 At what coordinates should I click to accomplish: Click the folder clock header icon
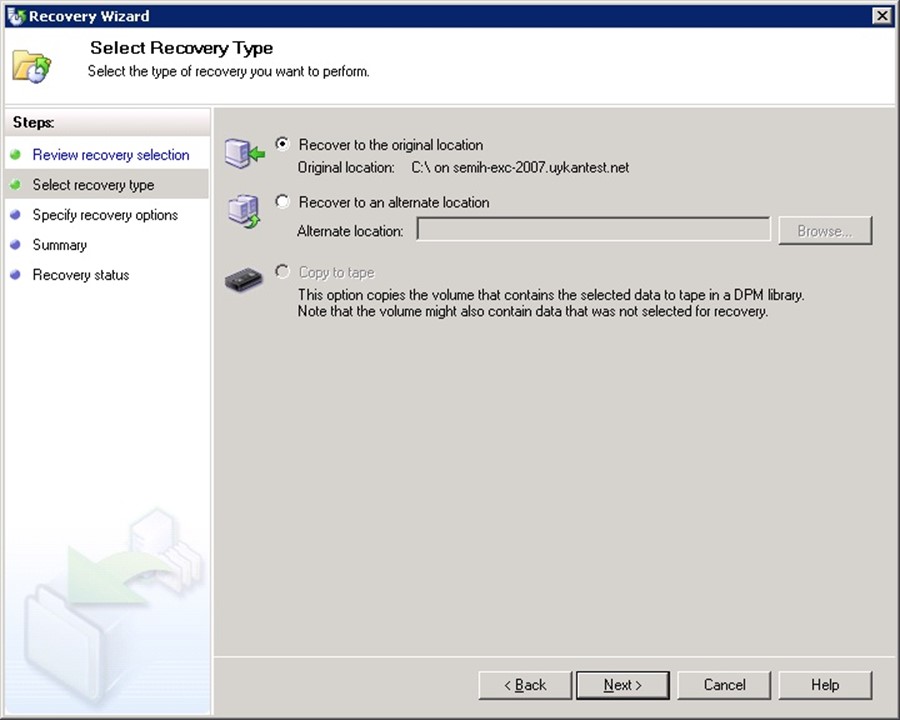(x=31, y=66)
